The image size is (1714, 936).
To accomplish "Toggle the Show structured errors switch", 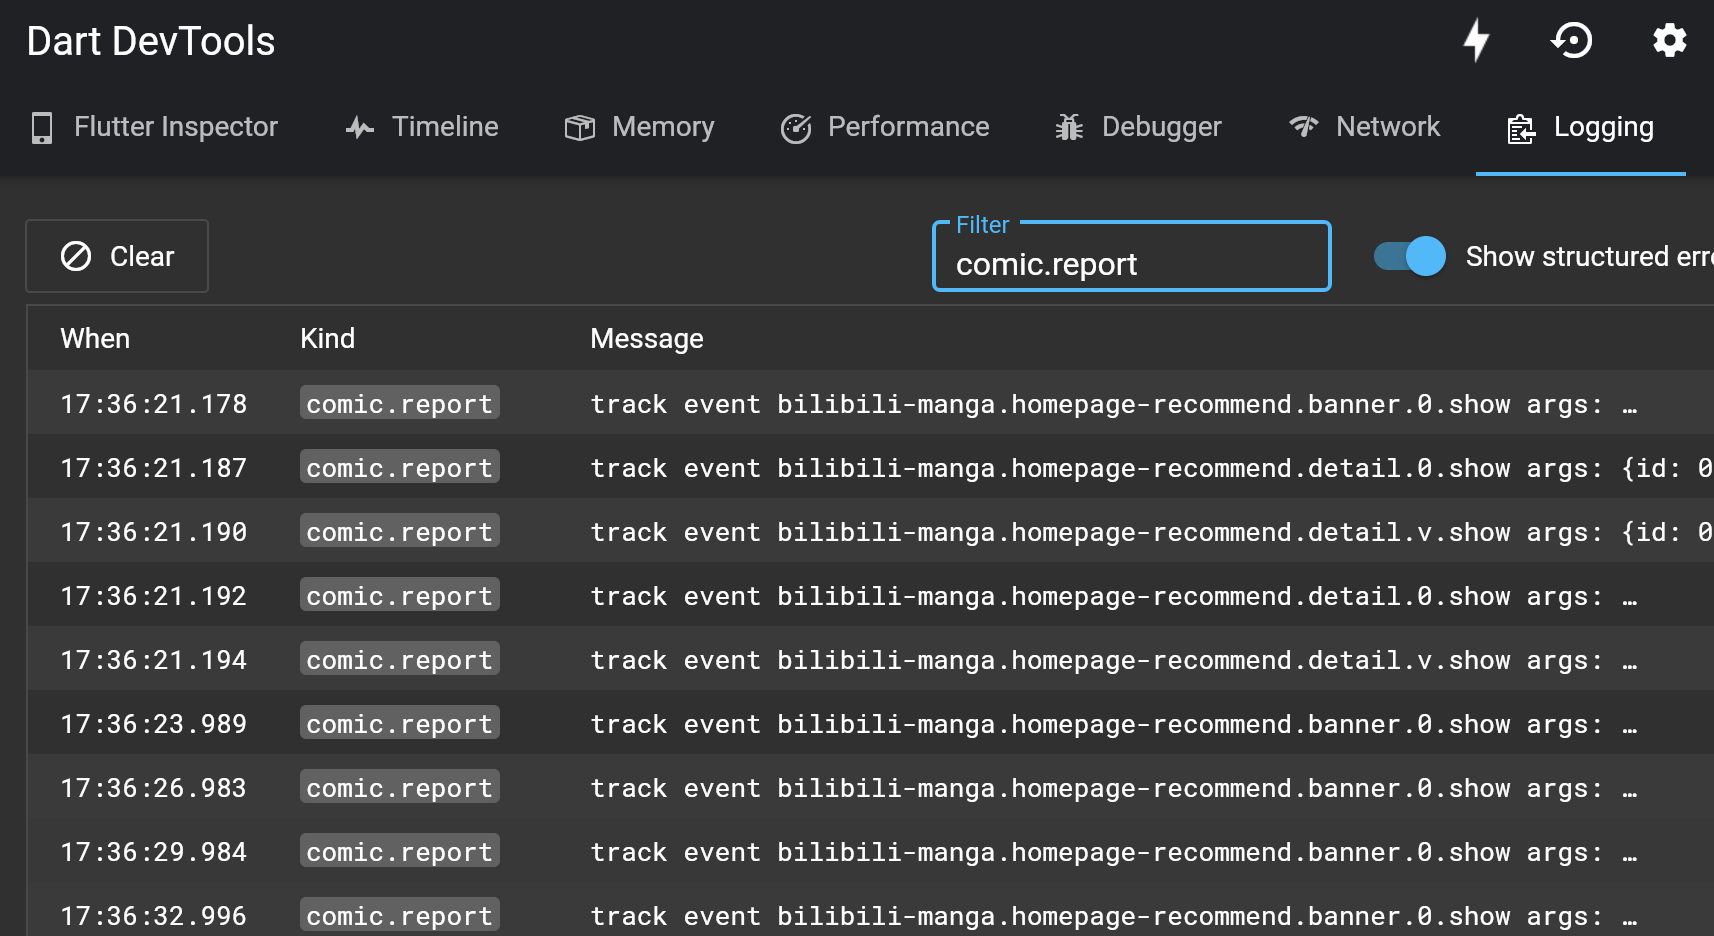I will [x=1409, y=256].
